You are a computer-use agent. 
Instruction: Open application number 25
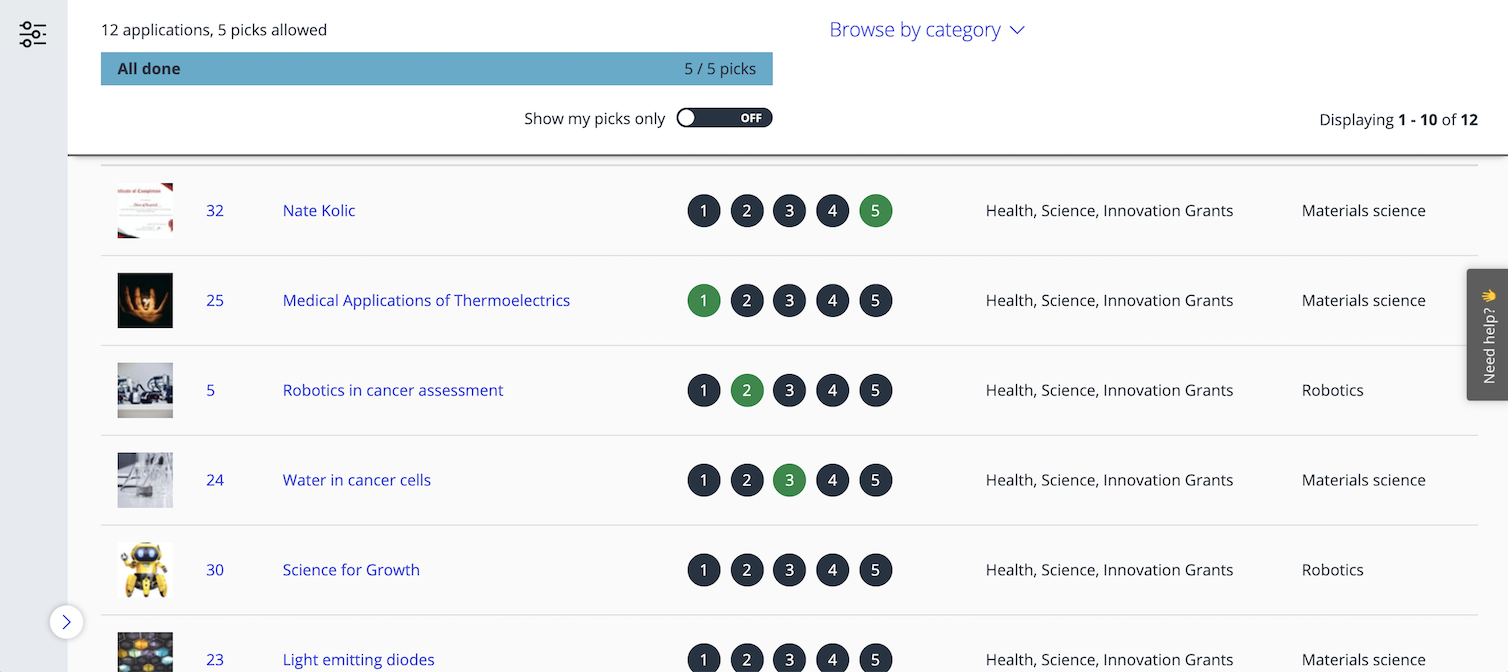(x=215, y=300)
